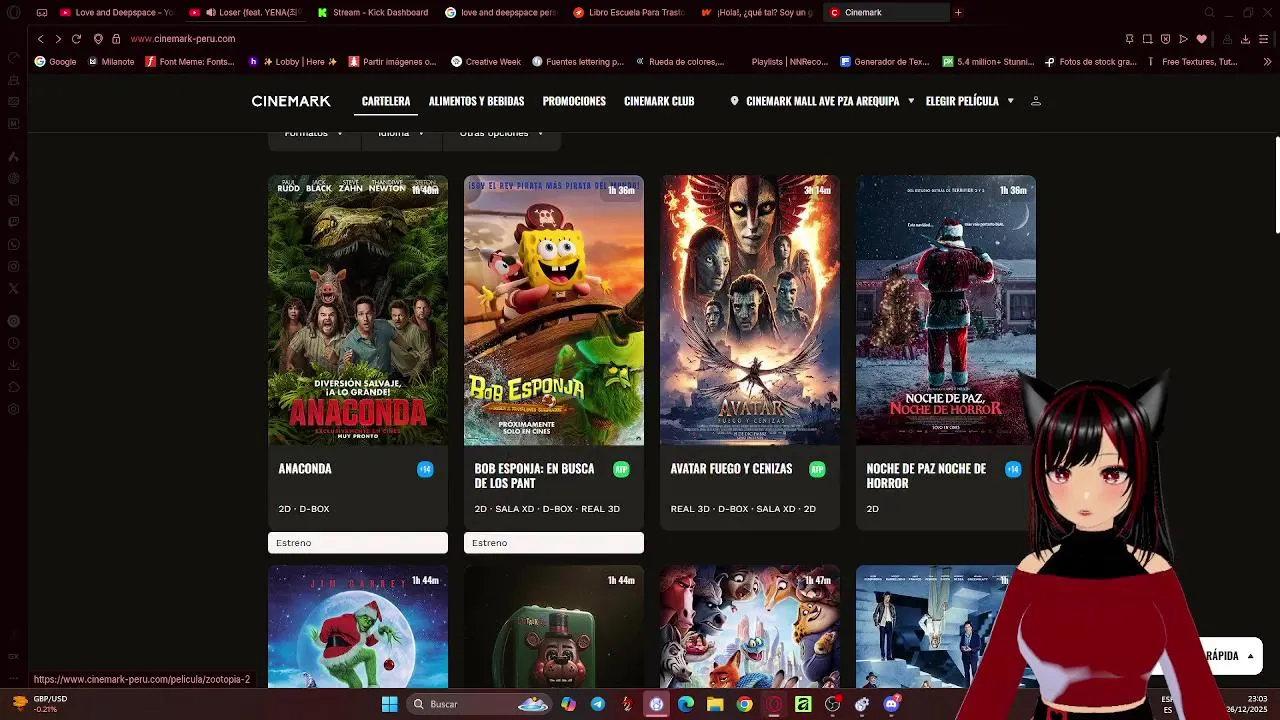Open Instagram in the Opera sidebar
The height and width of the screenshot is (720, 1280).
coord(13,266)
